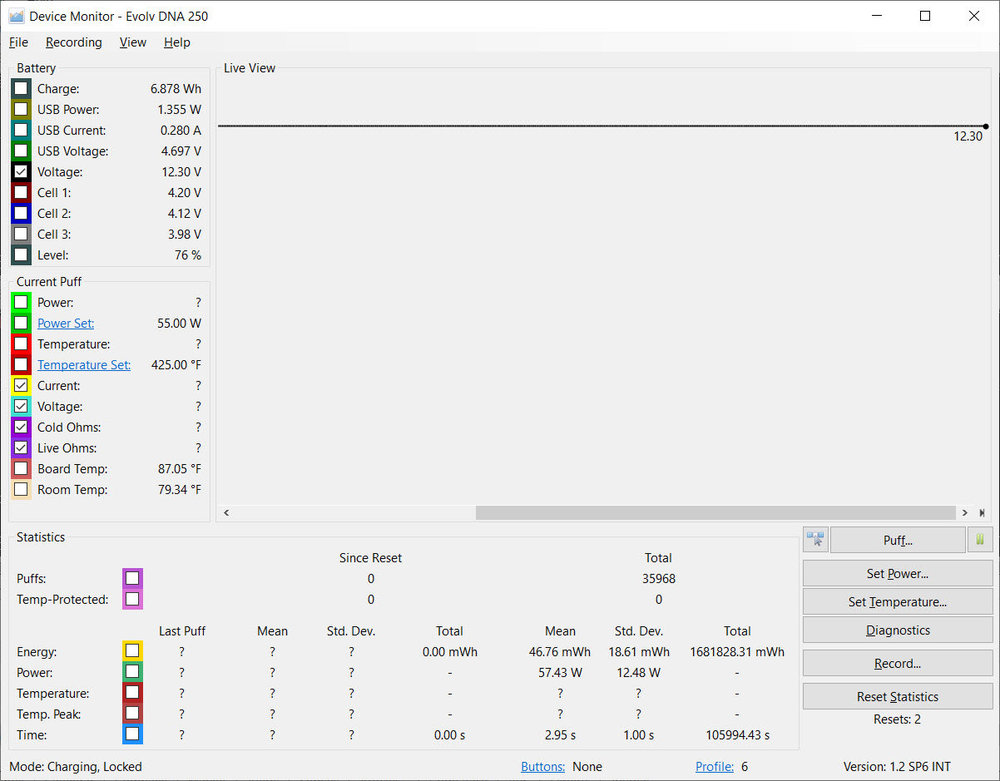
Task: Enable the Power Set checkbox
Action: [21, 323]
